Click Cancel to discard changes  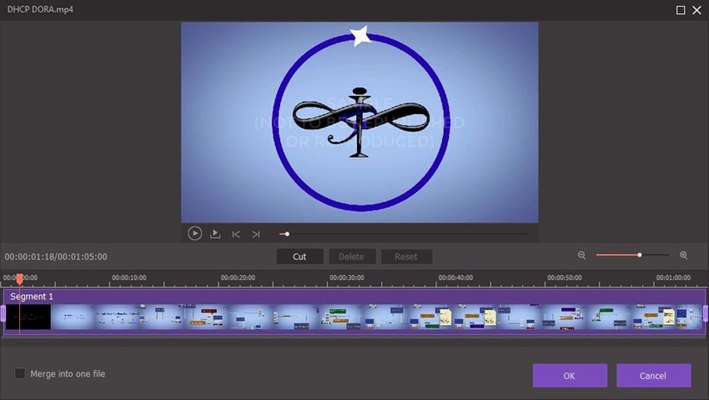[x=653, y=375]
